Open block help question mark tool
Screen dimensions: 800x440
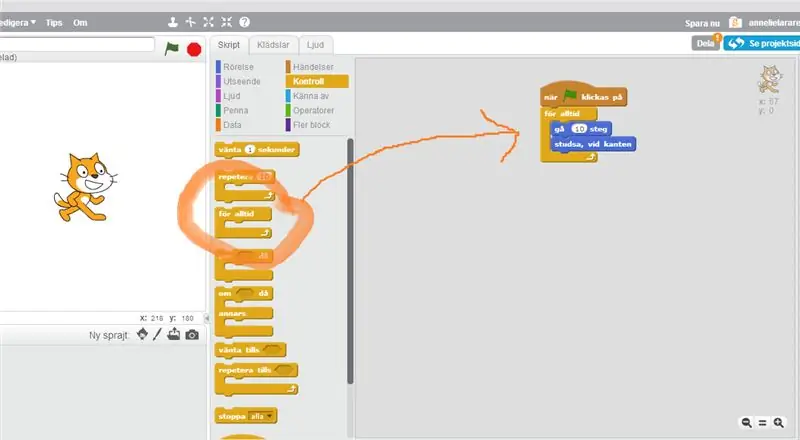click(244, 22)
